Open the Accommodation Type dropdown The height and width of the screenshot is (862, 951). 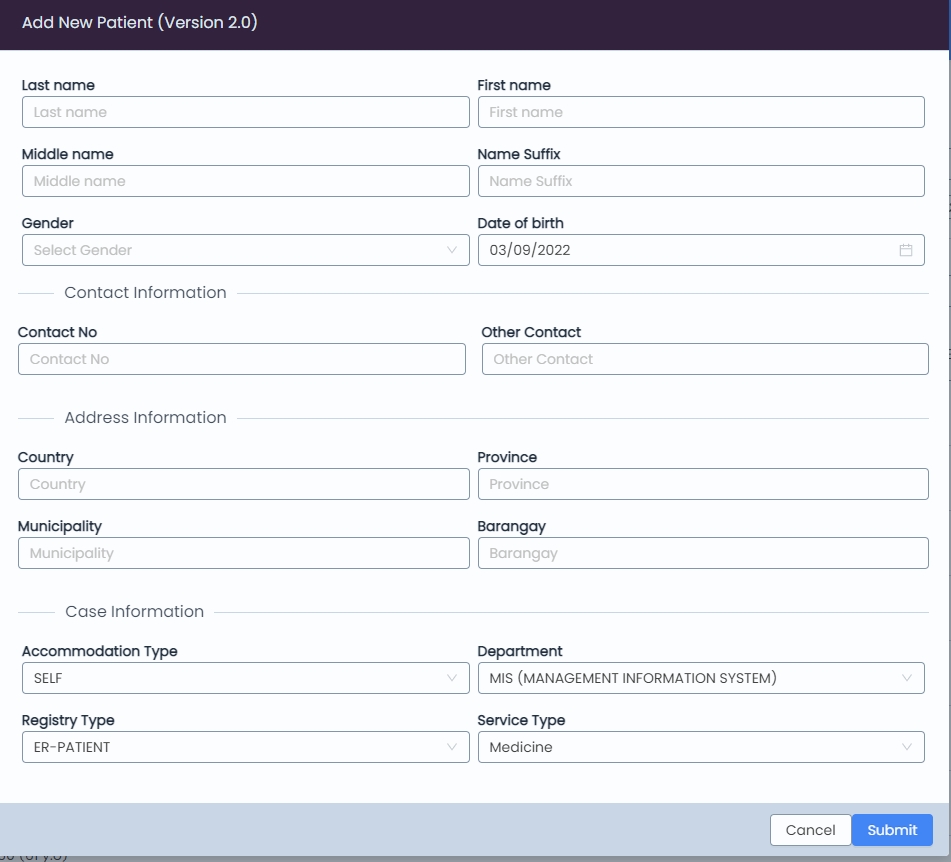[x=245, y=678]
